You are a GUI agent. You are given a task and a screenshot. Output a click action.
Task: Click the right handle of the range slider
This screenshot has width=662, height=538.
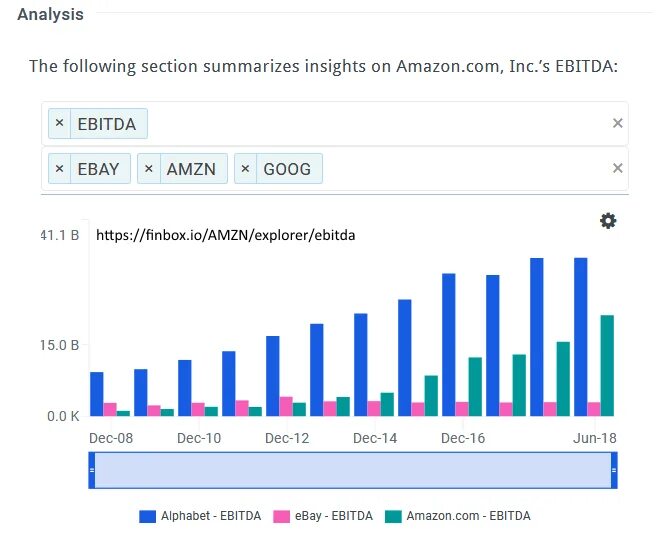[614, 470]
